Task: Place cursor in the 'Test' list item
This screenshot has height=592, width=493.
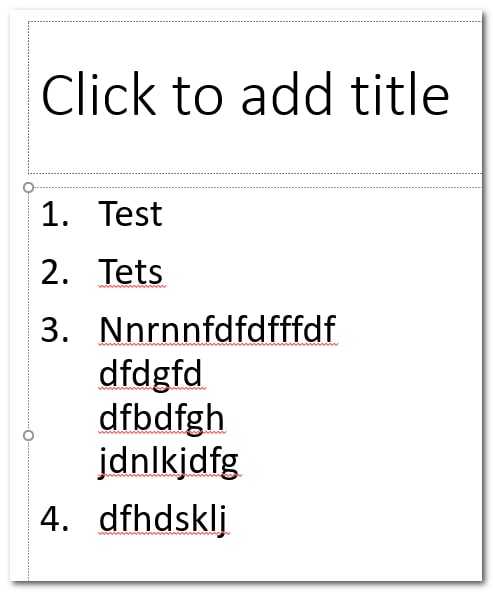Action: [130, 214]
